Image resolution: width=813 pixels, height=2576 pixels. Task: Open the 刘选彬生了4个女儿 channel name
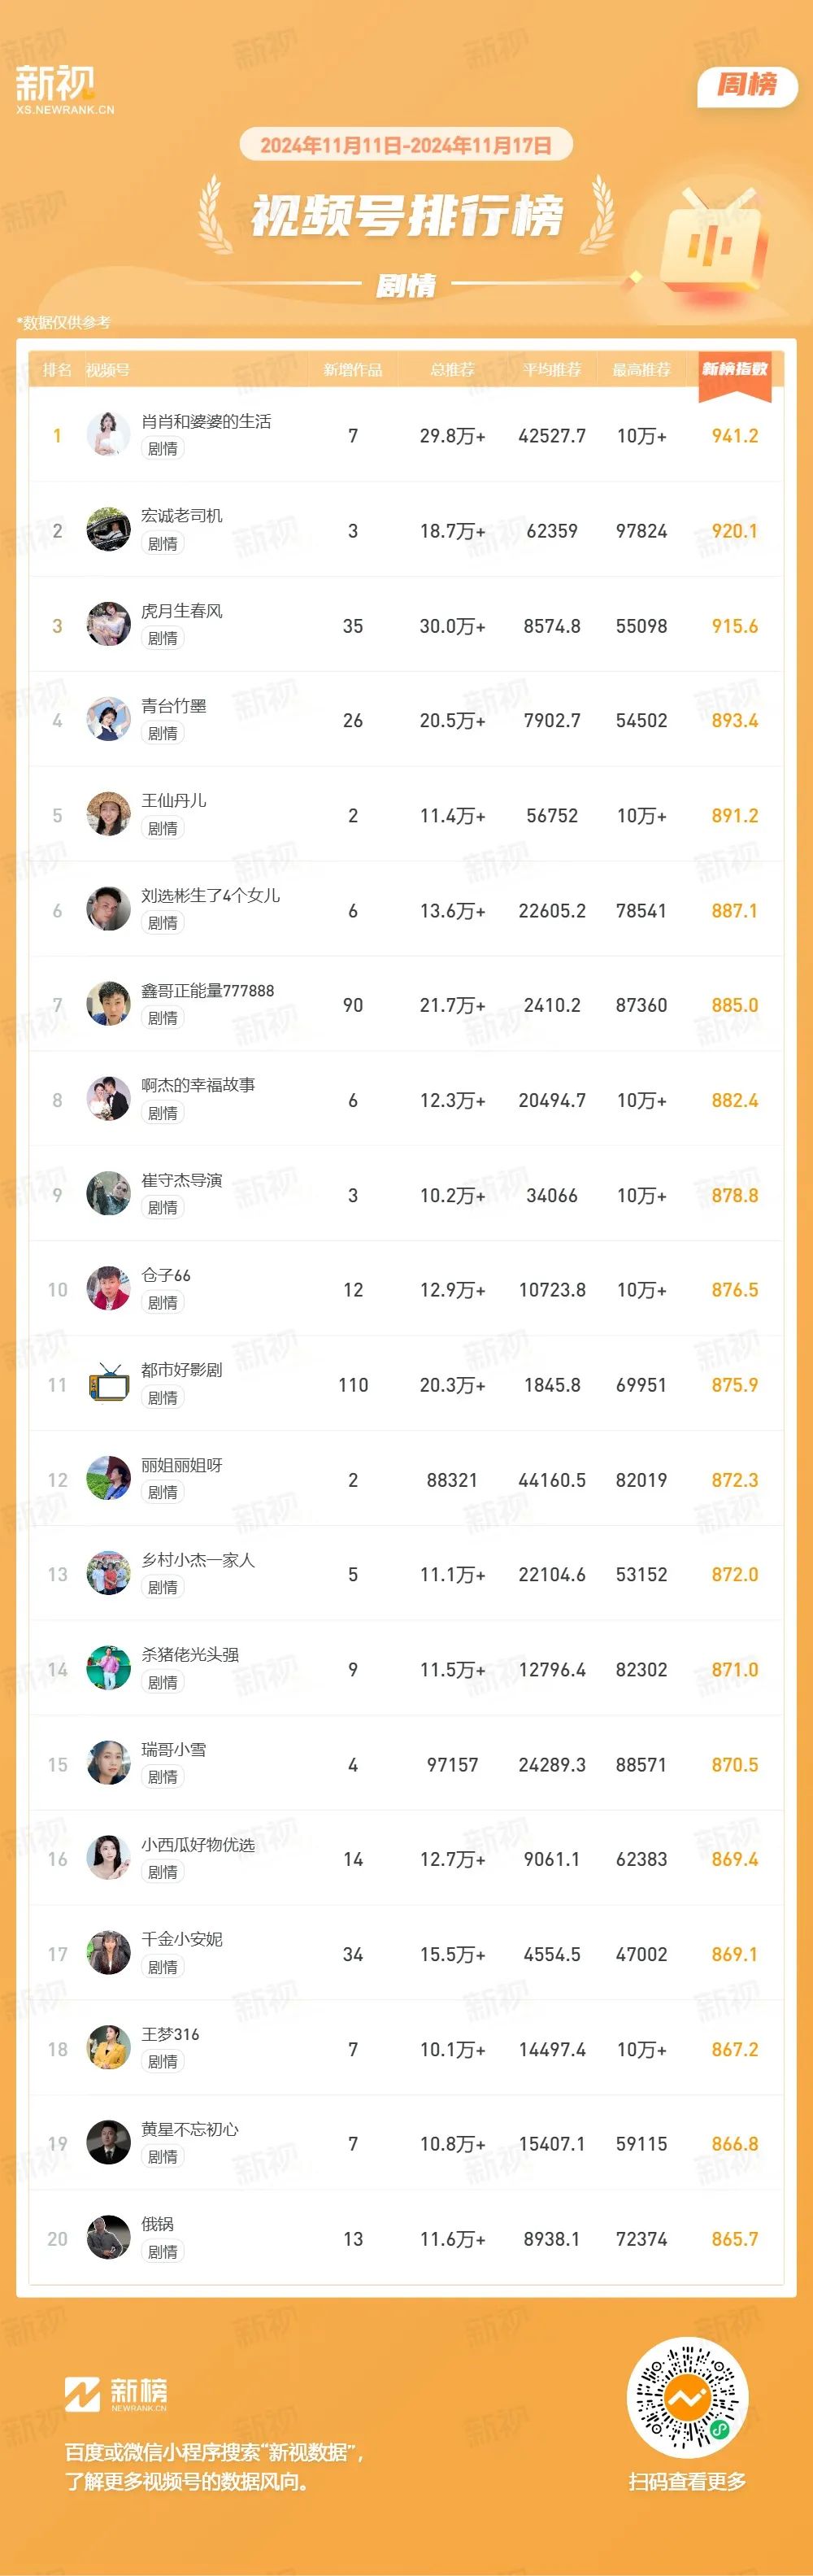click(210, 895)
